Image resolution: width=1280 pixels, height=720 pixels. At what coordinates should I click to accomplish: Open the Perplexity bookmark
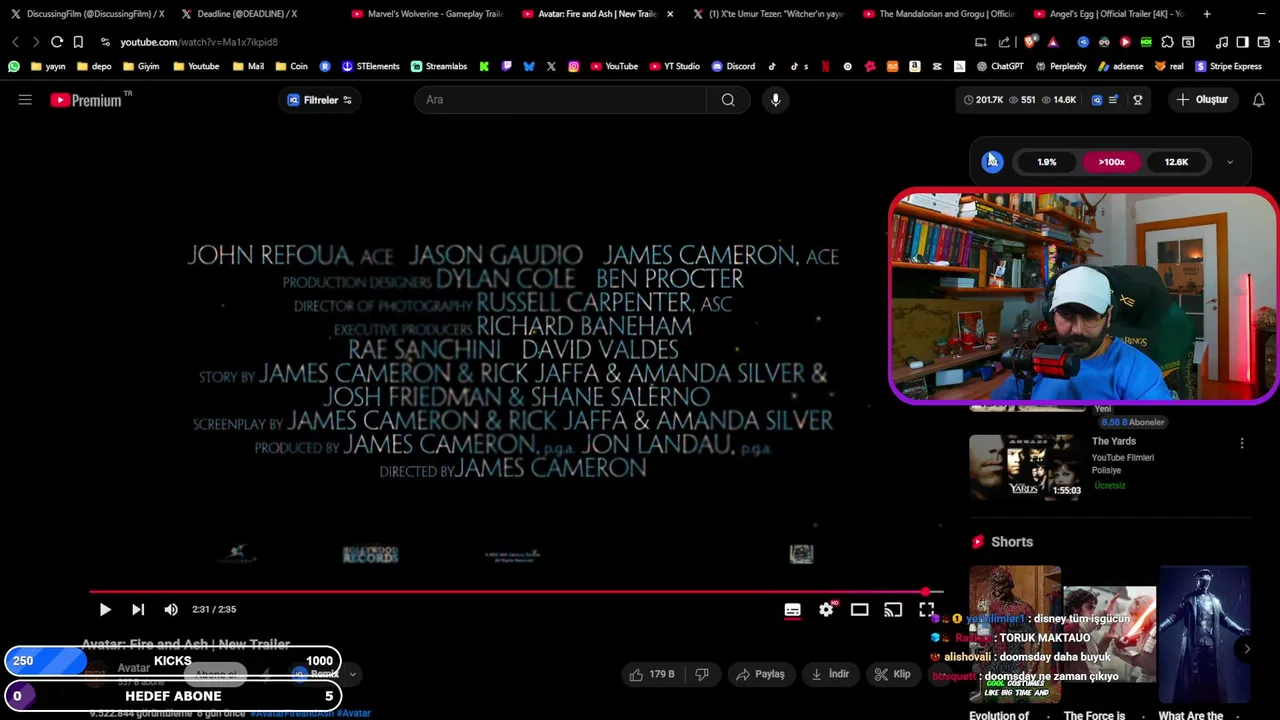pyautogui.click(x=1061, y=66)
